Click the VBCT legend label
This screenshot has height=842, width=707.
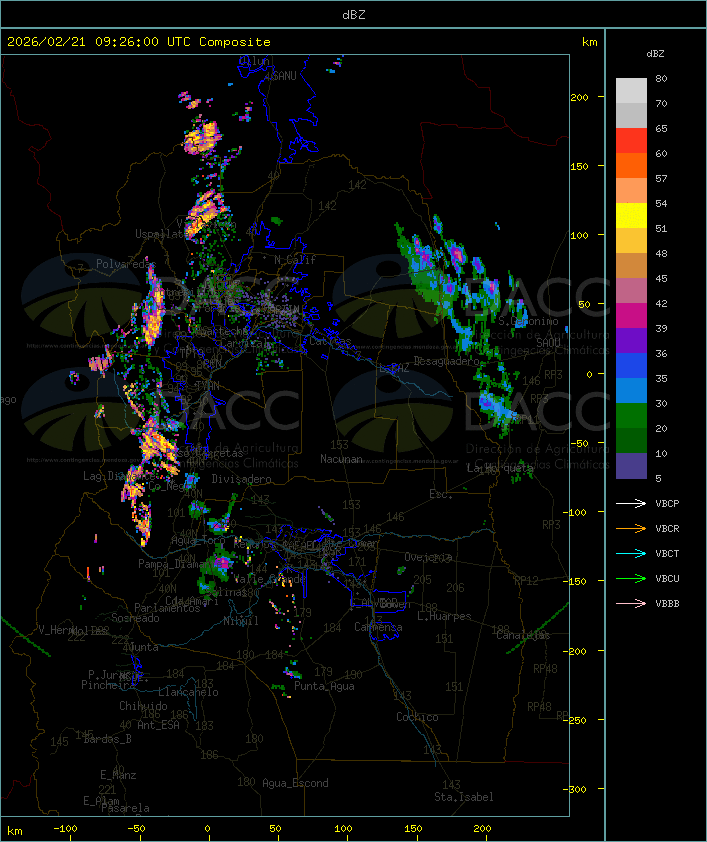667,554
